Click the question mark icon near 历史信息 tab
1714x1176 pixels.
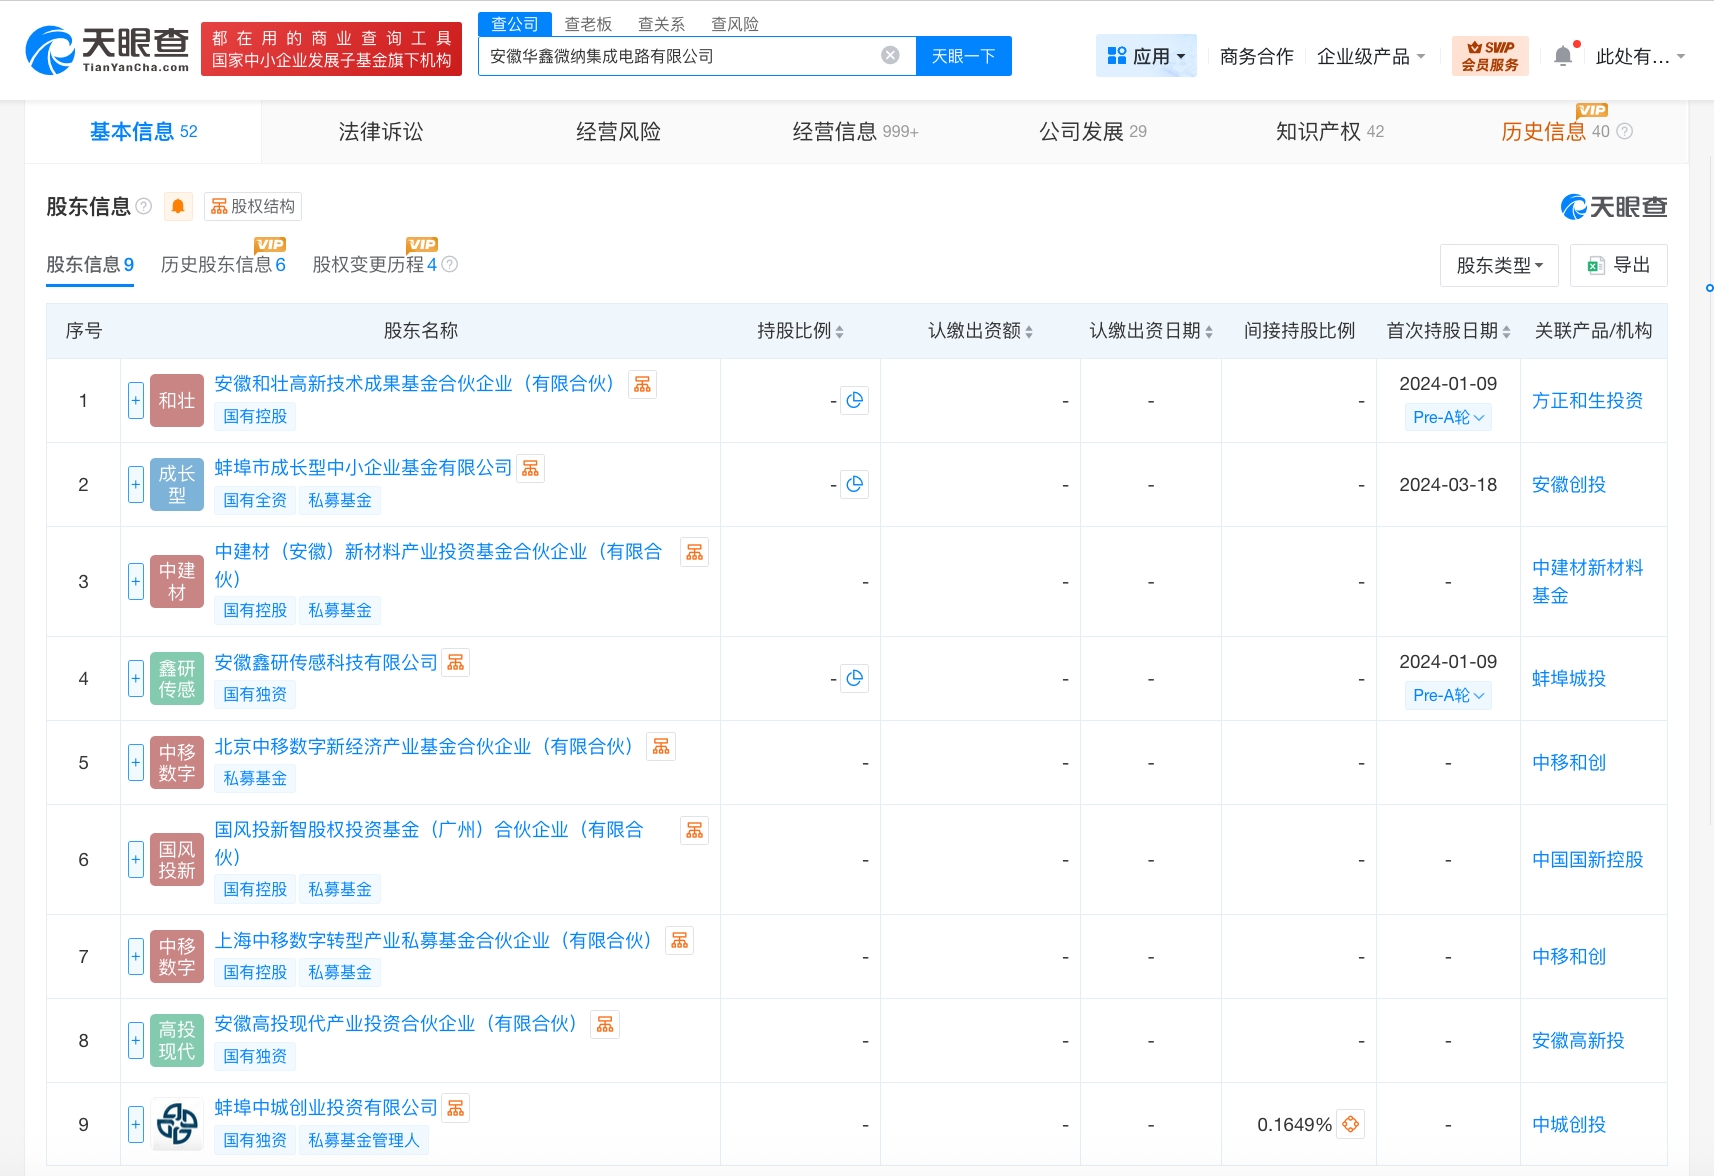coord(1626,131)
